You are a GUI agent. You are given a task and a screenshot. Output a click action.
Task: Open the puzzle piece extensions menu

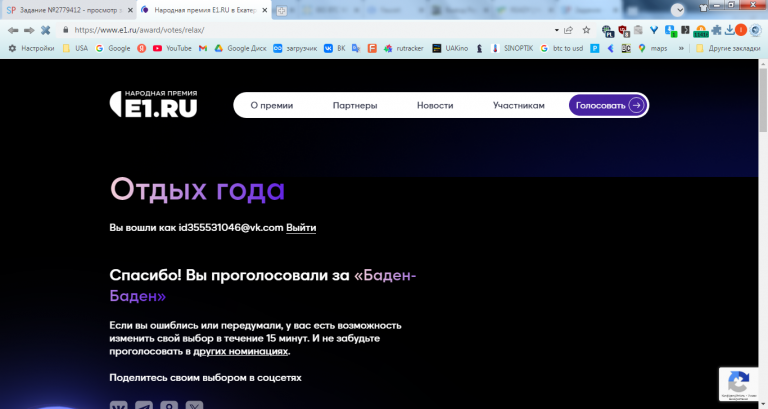point(717,30)
